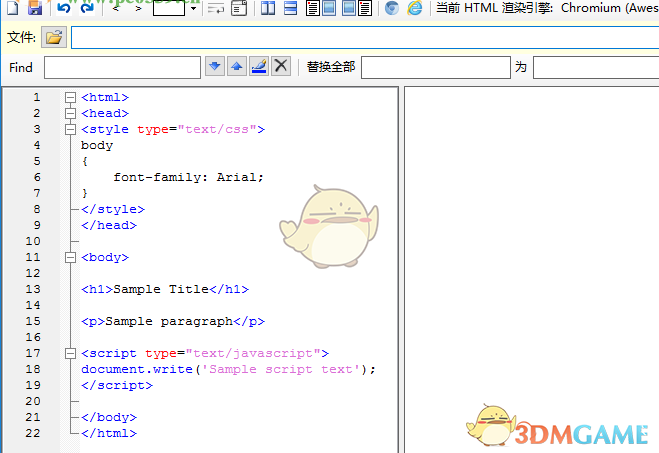
Task: Select editor-left preview-right layout icon
Action: pyautogui.click(x=321, y=8)
